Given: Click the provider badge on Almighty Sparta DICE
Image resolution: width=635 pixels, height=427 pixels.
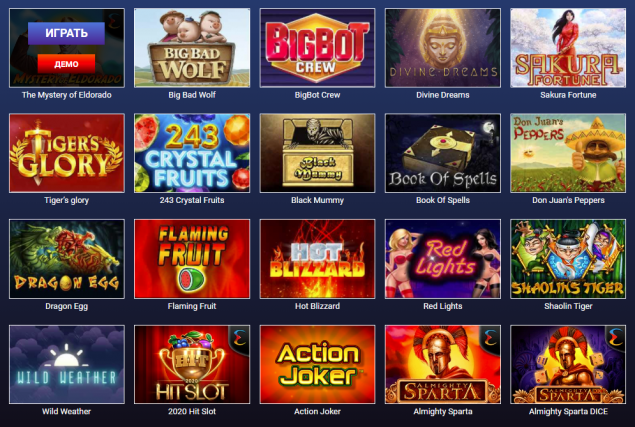Looking at the screenshot, I should (616, 337).
